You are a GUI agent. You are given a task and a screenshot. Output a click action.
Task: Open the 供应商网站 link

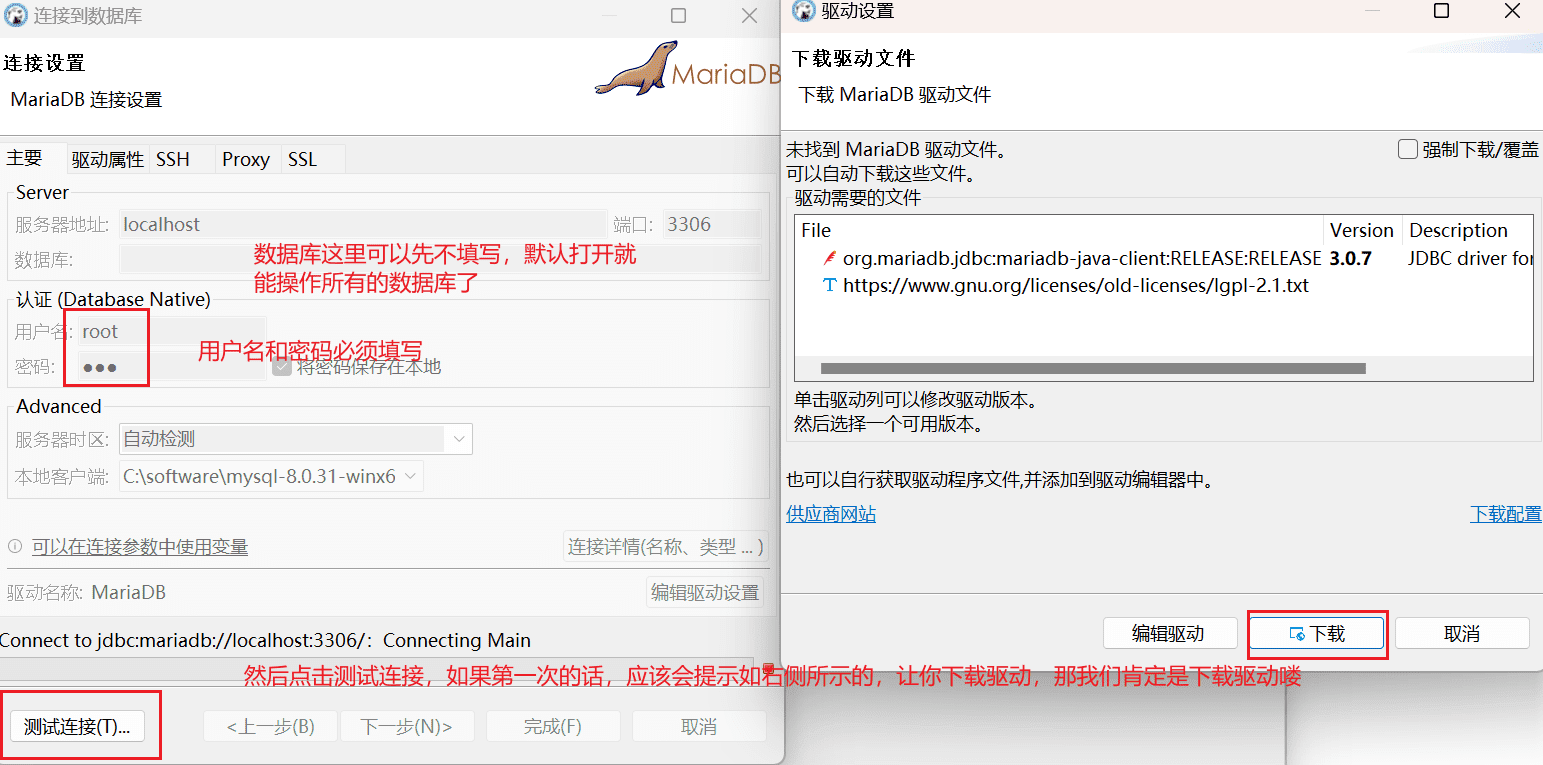(x=831, y=514)
